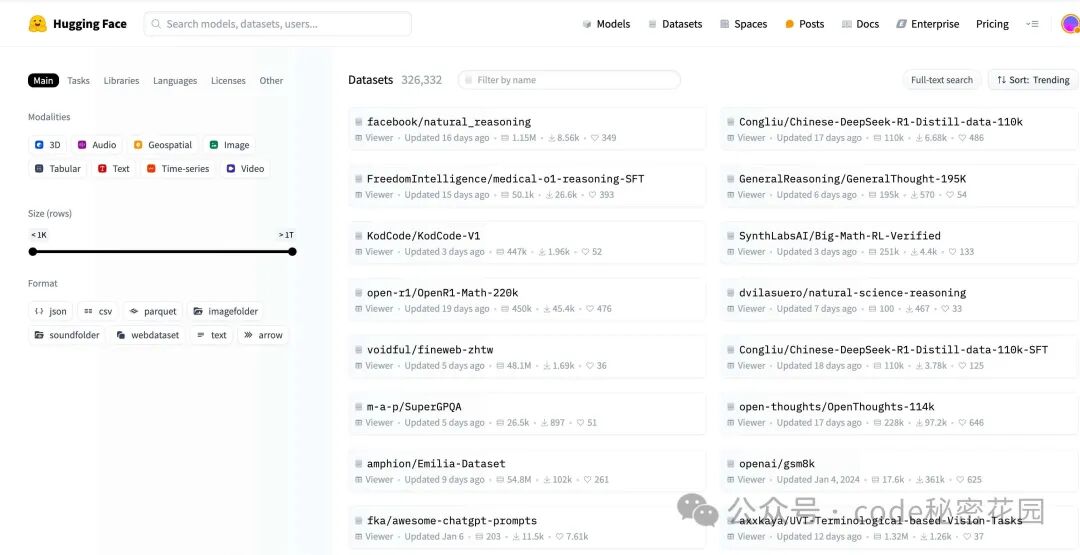Select the parquet format filter
Screen dimensions: 1080x555
(x=153, y=312)
